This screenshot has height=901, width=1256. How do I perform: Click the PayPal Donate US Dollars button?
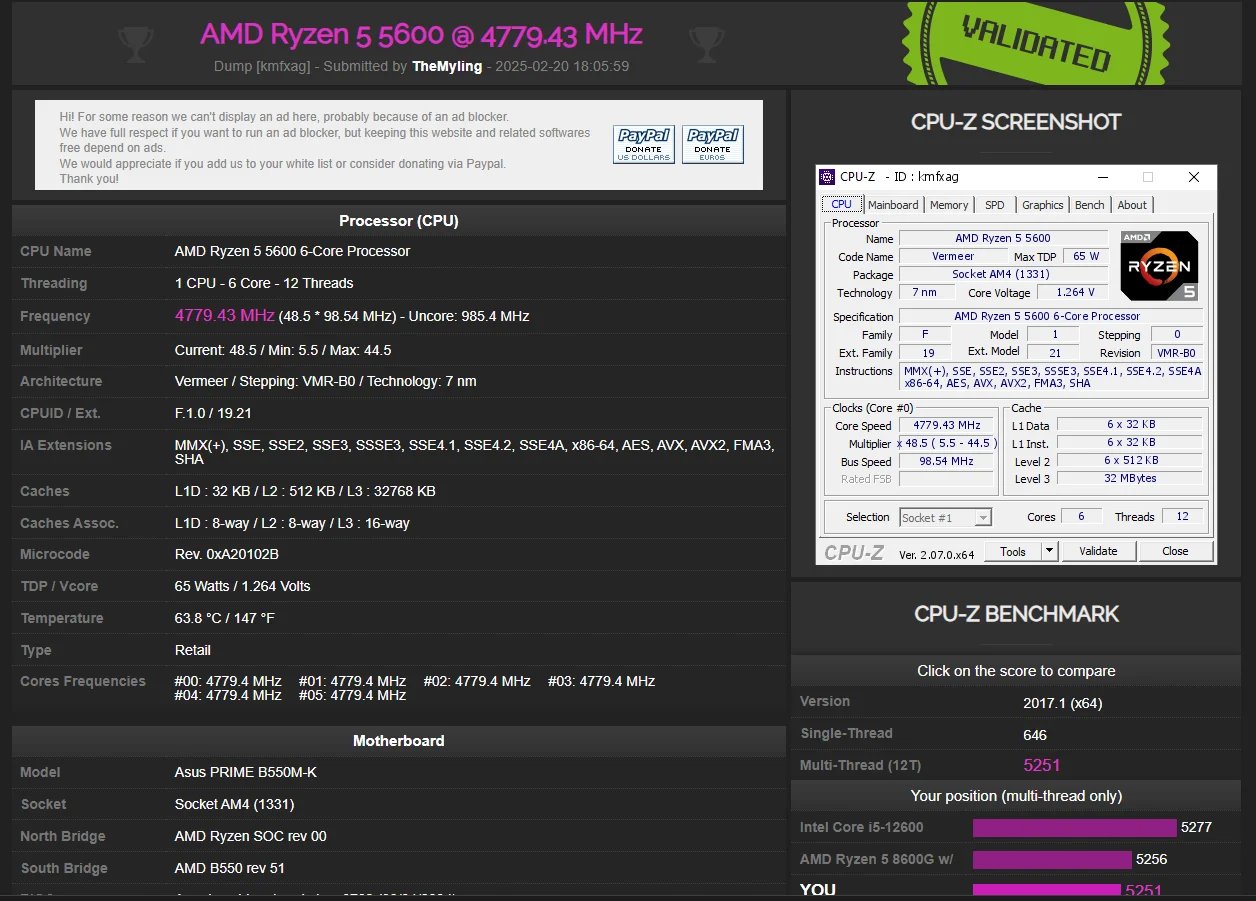pos(644,144)
